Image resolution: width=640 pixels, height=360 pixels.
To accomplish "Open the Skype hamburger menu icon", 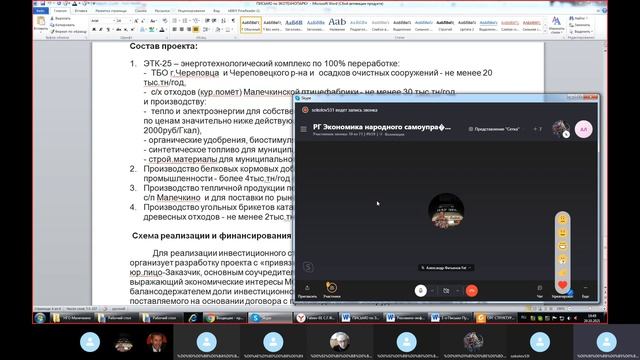I will click(303, 129).
